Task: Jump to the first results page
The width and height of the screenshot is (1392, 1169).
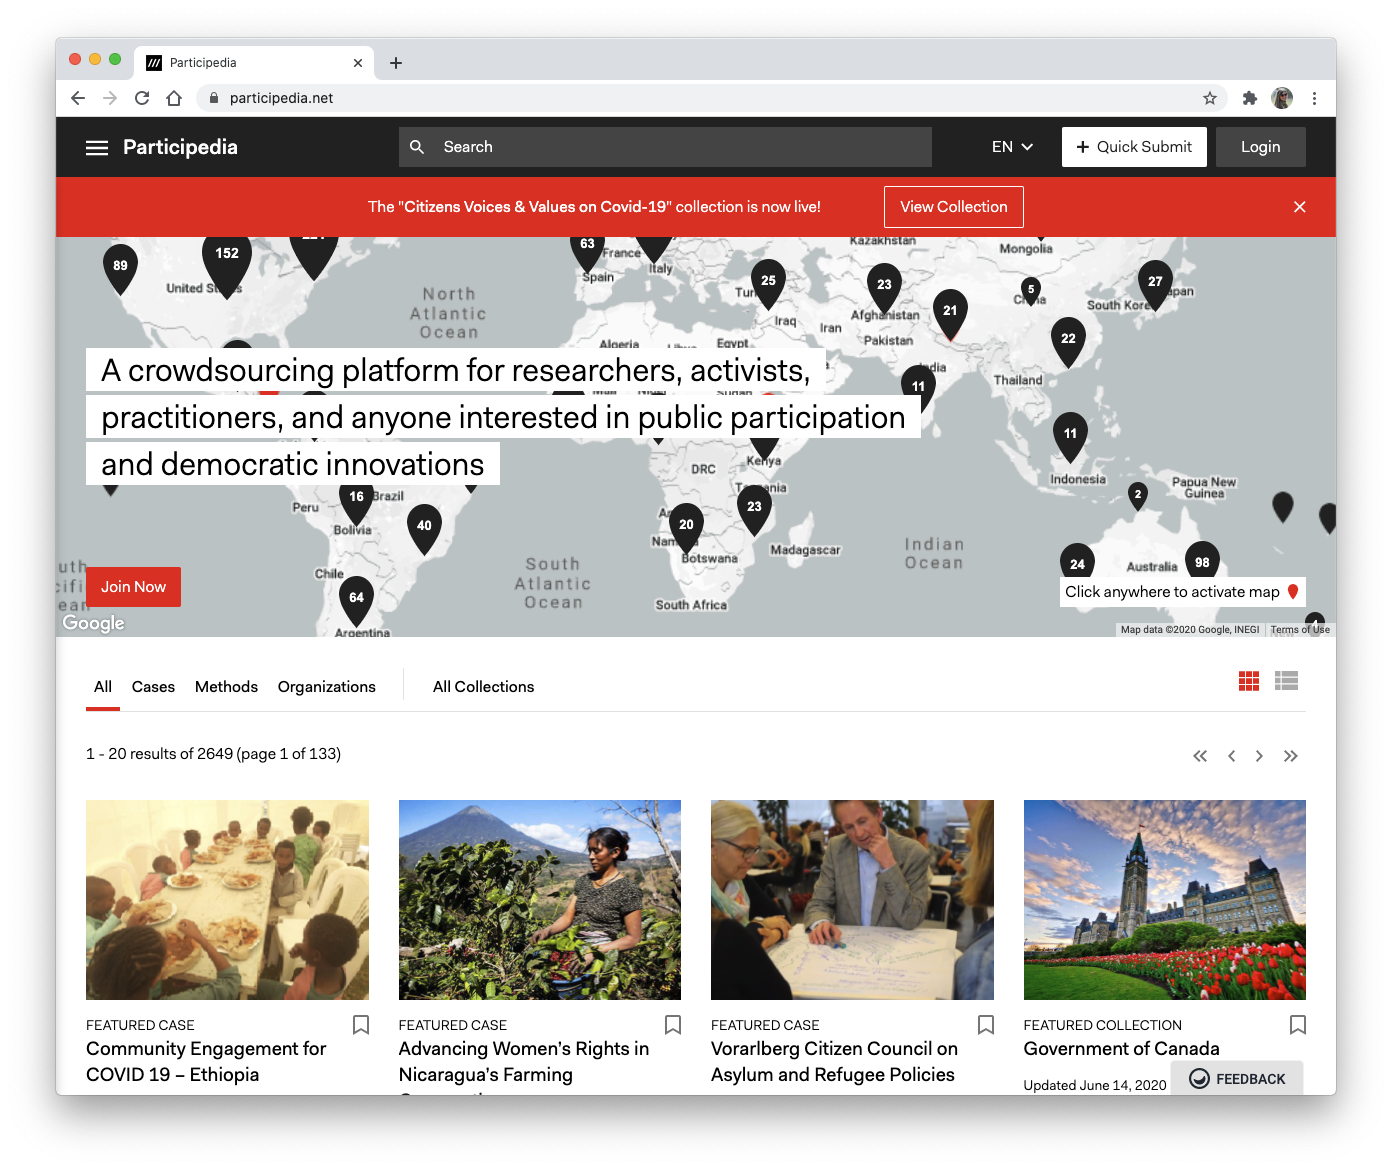Action: pos(1200,756)
